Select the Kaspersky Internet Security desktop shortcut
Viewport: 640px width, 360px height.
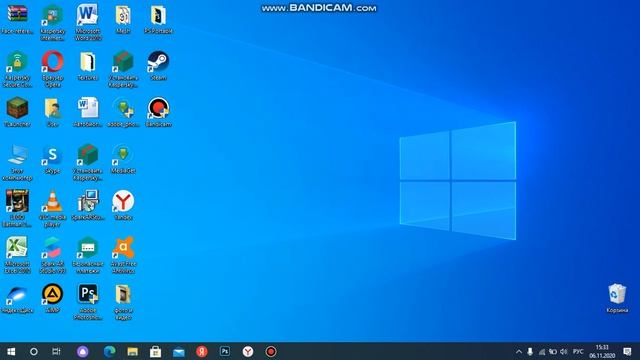coord(52,23)
